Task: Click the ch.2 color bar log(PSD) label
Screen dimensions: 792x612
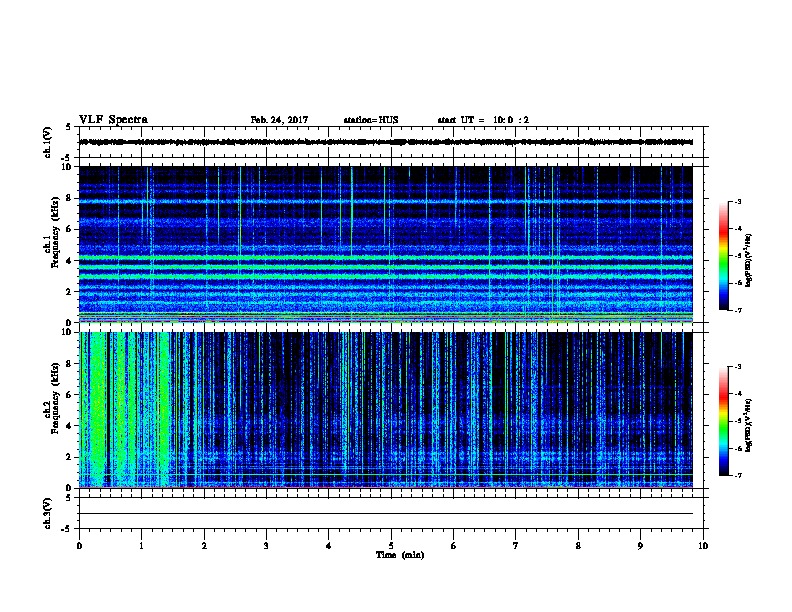Action: pos(748,425)
